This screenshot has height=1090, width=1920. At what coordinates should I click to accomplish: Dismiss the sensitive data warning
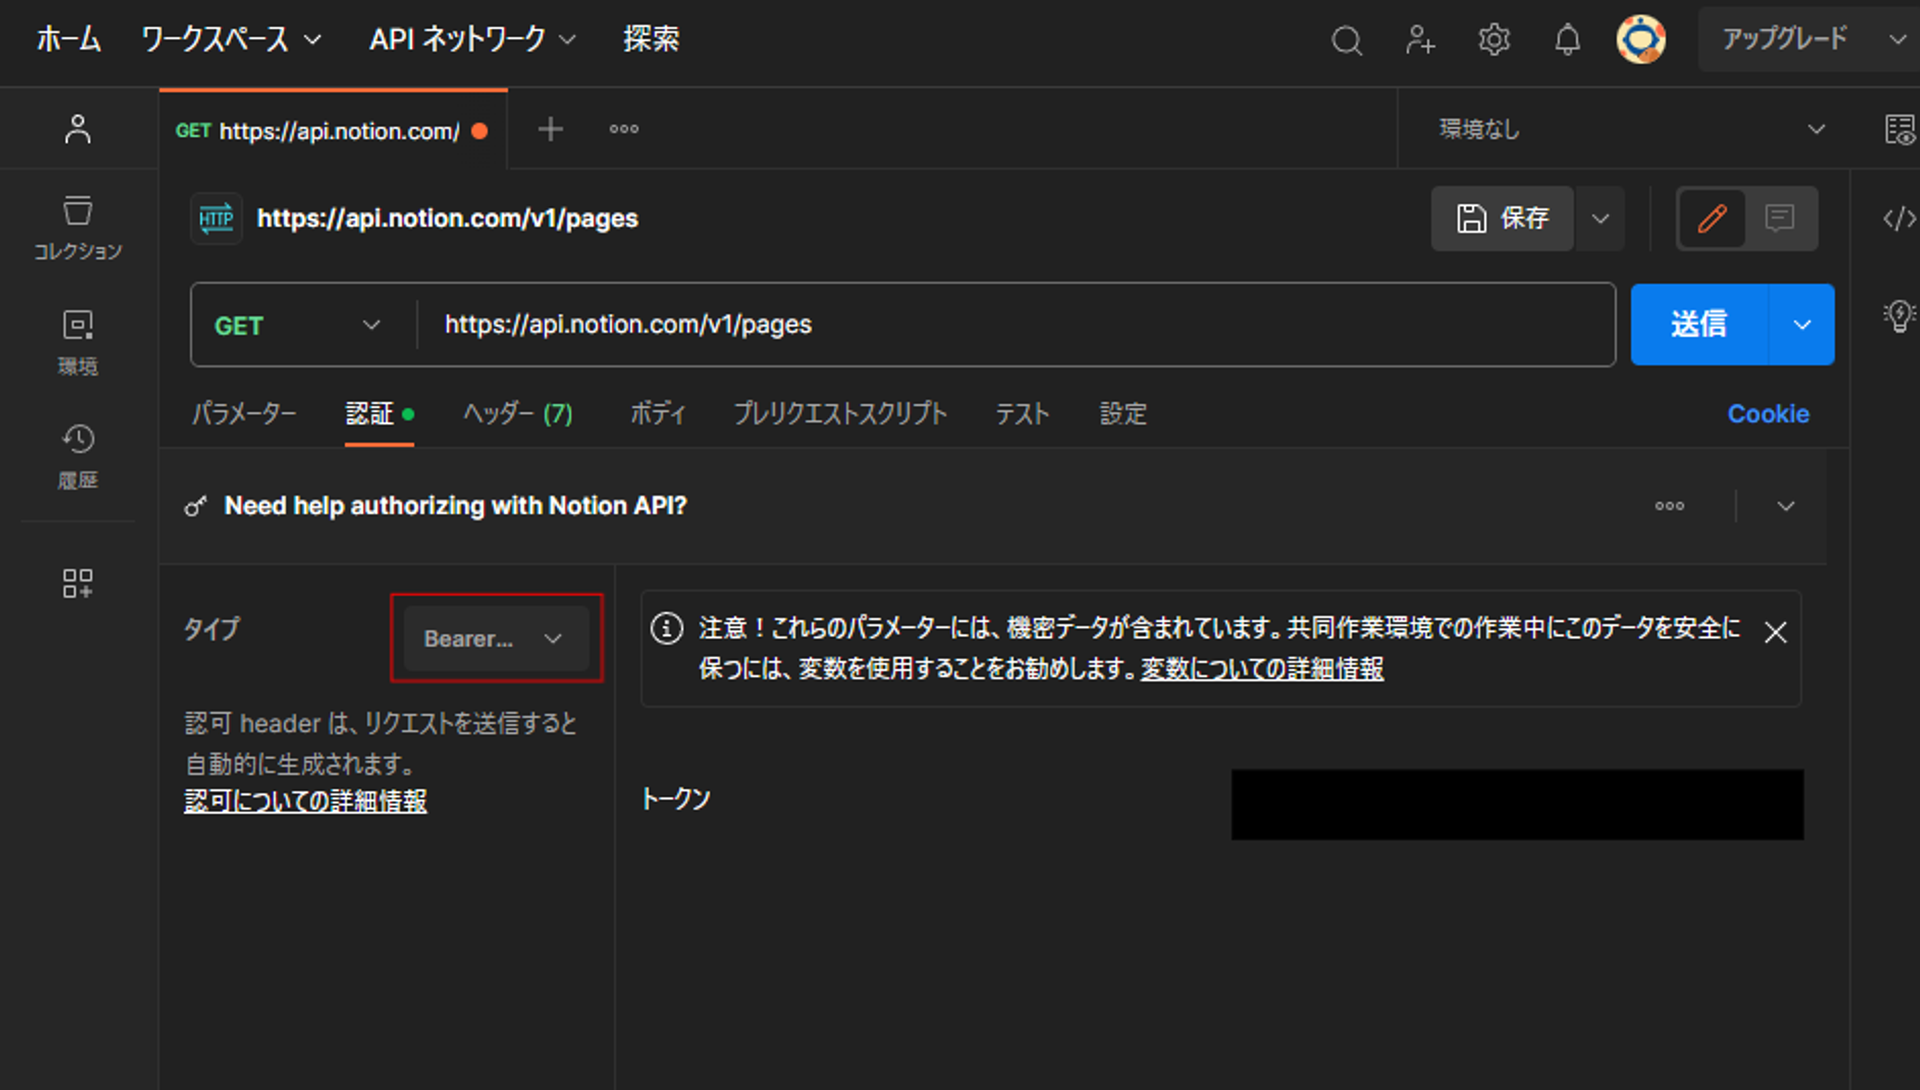[x=1776, y=631]
